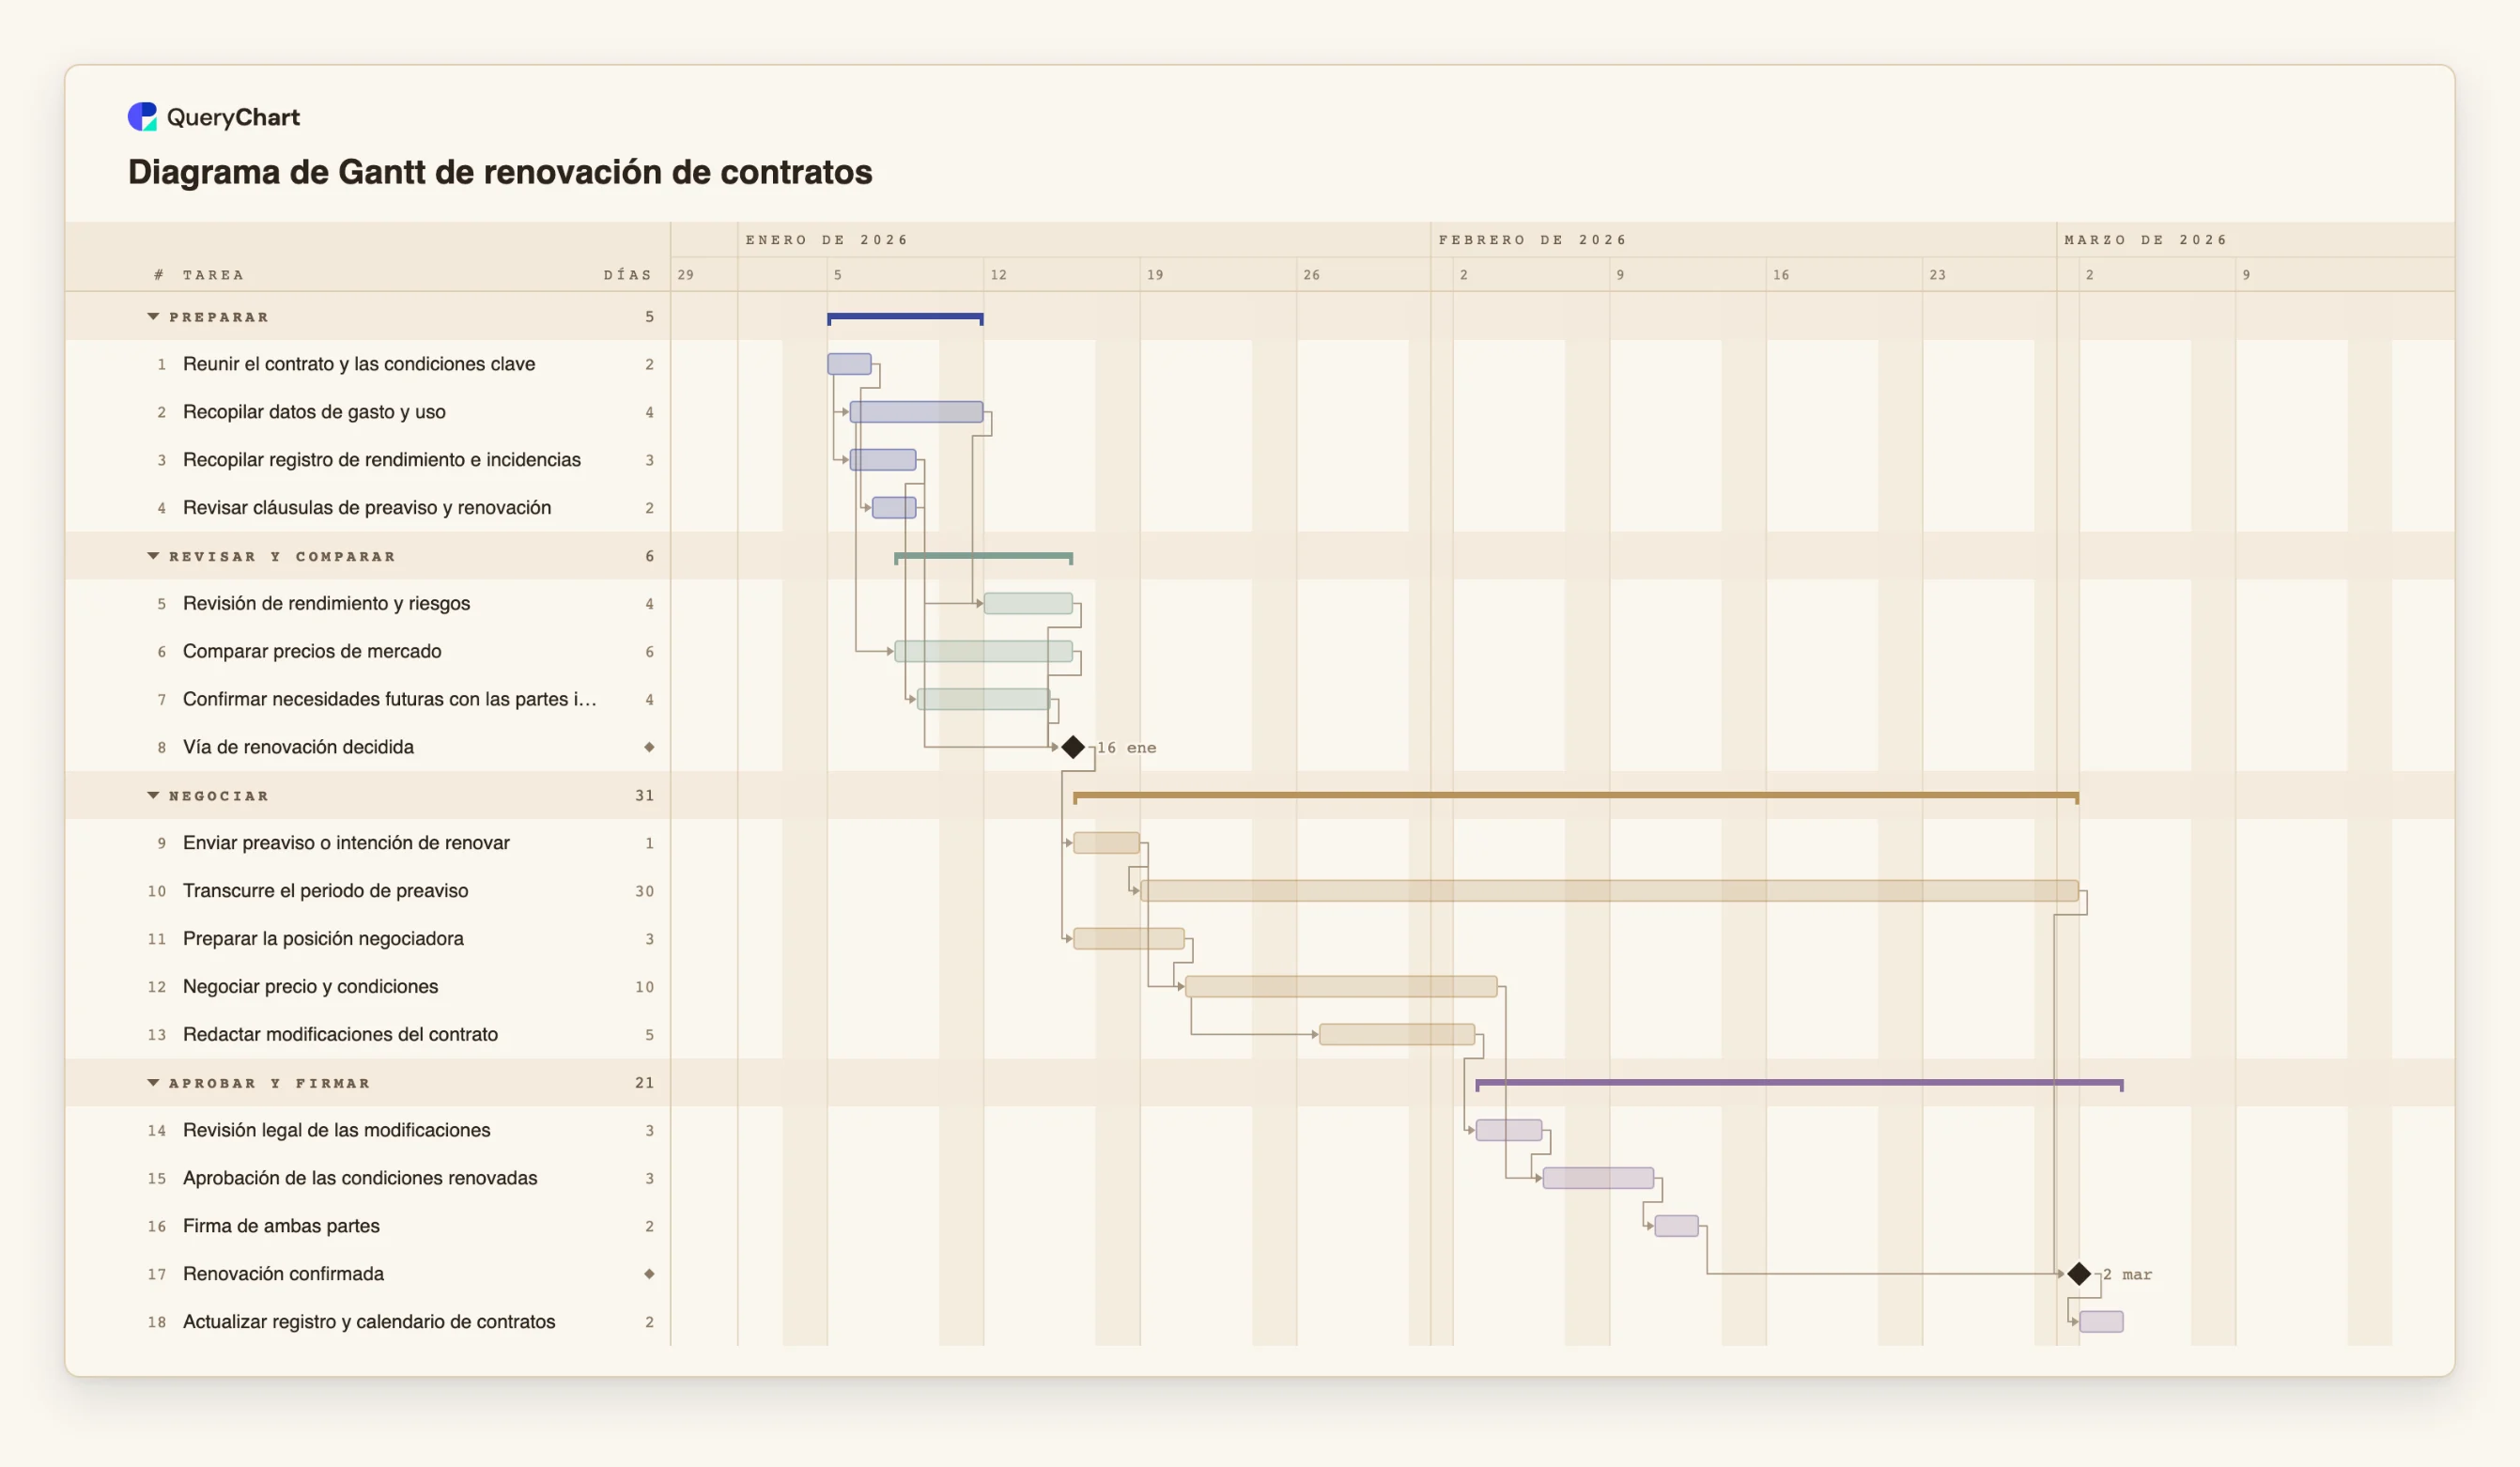Click the bar for Reunir el contrato task
2520x1467 pixels.
click(849, 364)
